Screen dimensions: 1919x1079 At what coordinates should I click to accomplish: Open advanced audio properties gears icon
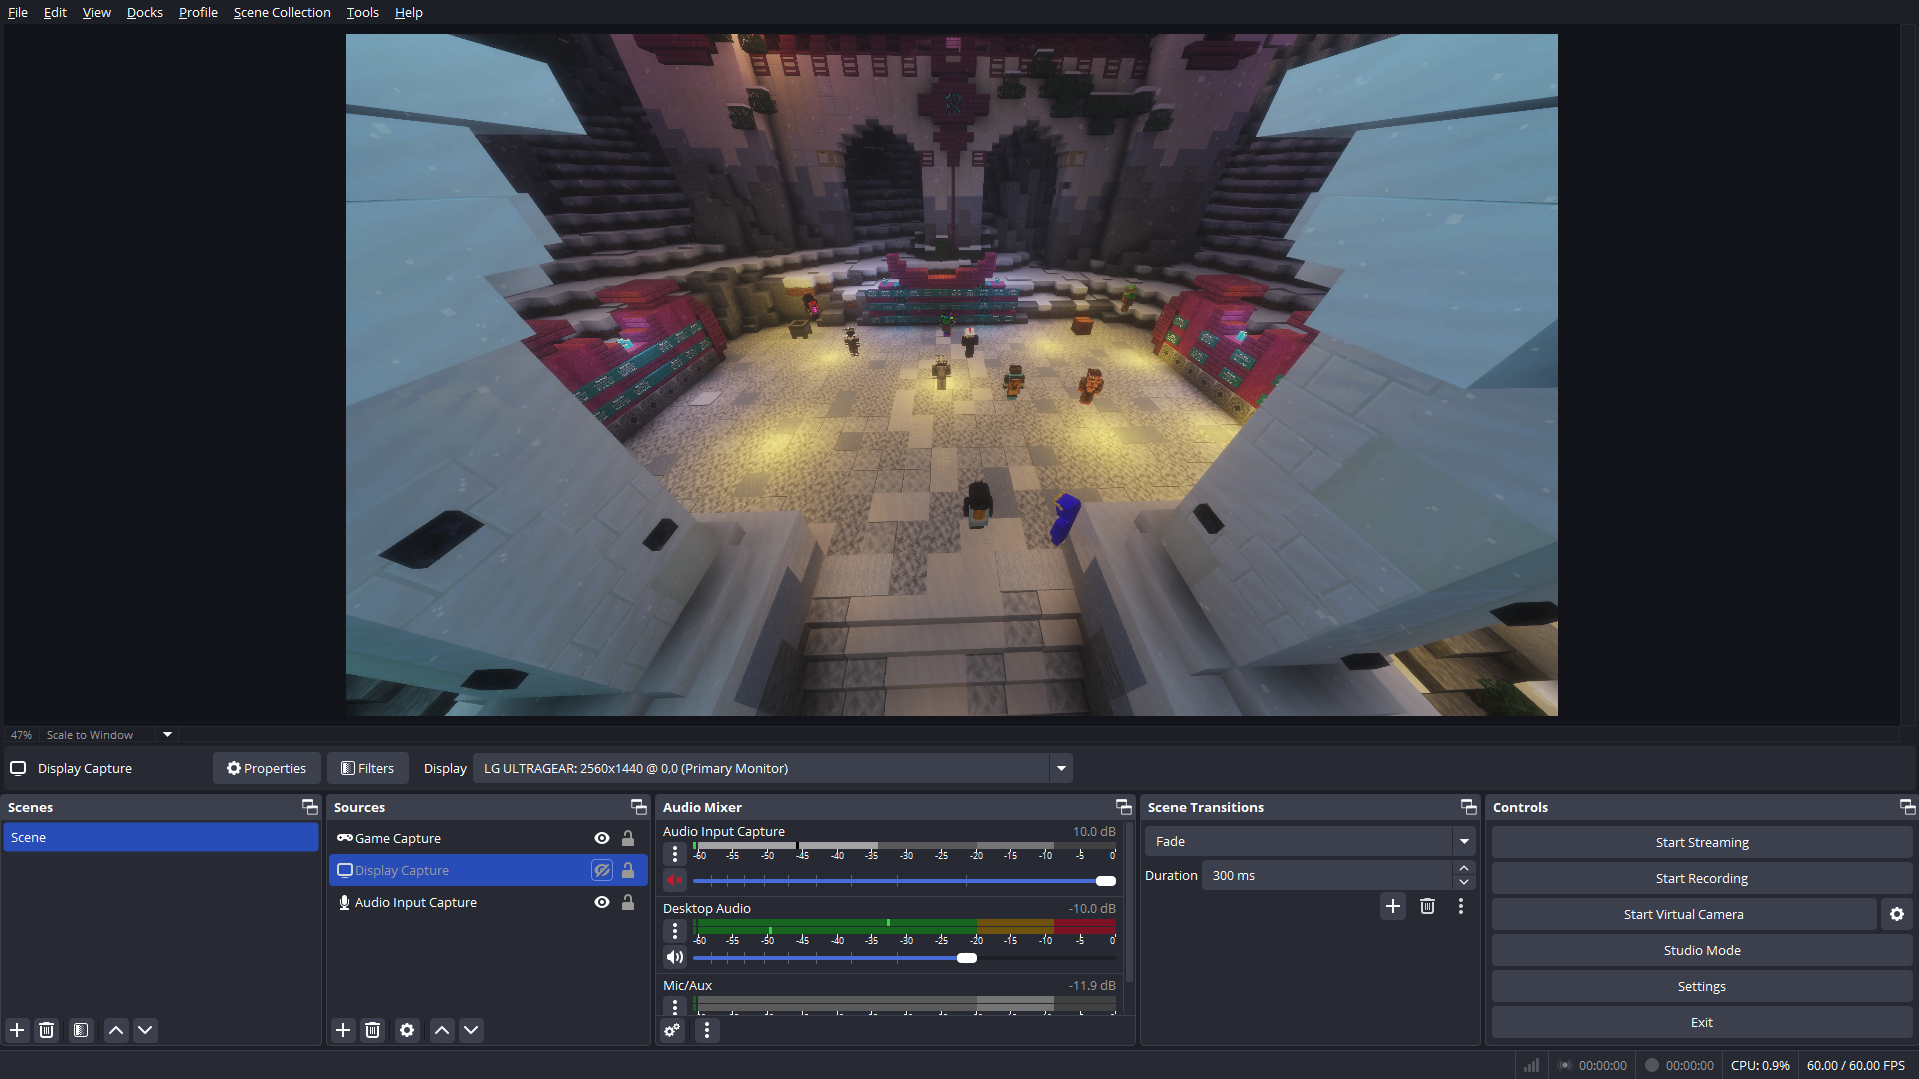point(672,1030)
